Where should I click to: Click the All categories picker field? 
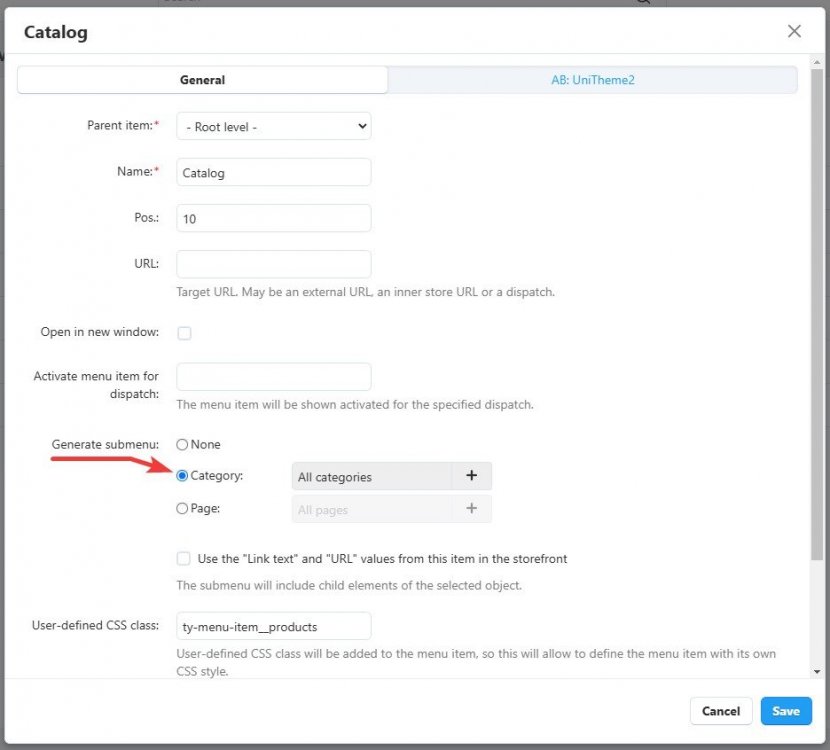(371, 477)
